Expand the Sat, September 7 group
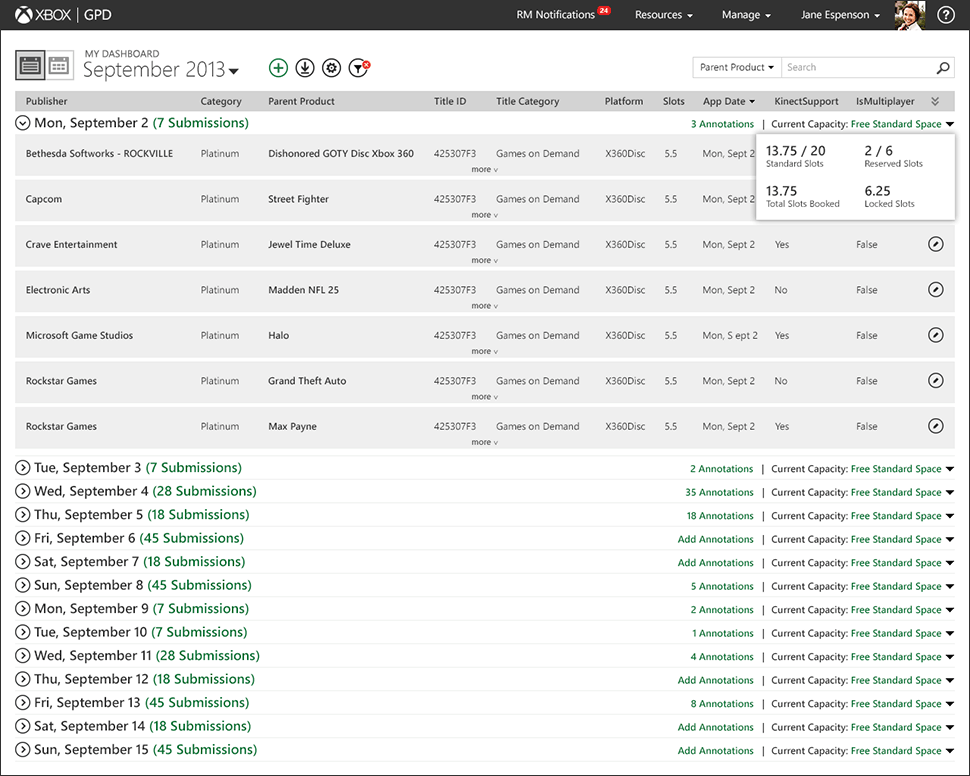 pos(22,562)
